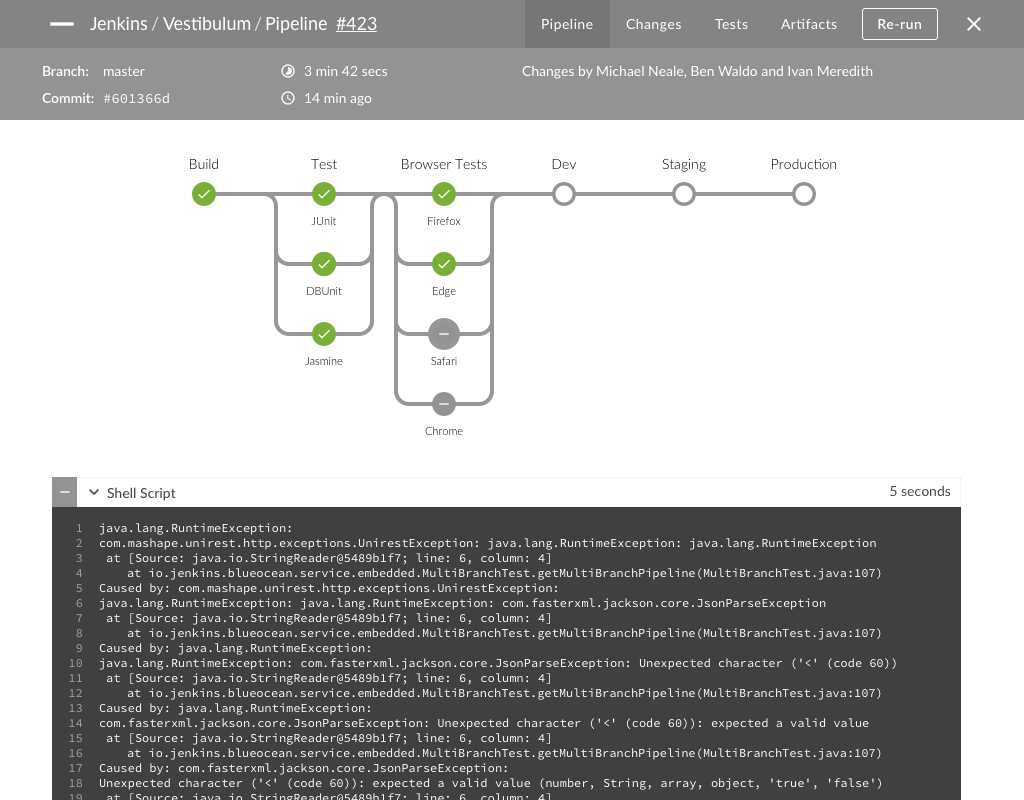This screenshot has height=800, width=1024.
Task: Select the Firefox browser test node
Action: point(444,194)
